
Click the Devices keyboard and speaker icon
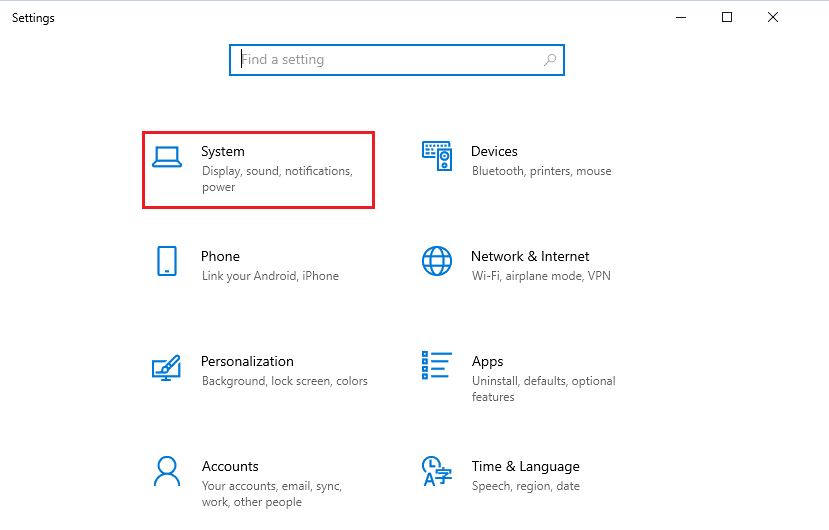coord(437,156)
